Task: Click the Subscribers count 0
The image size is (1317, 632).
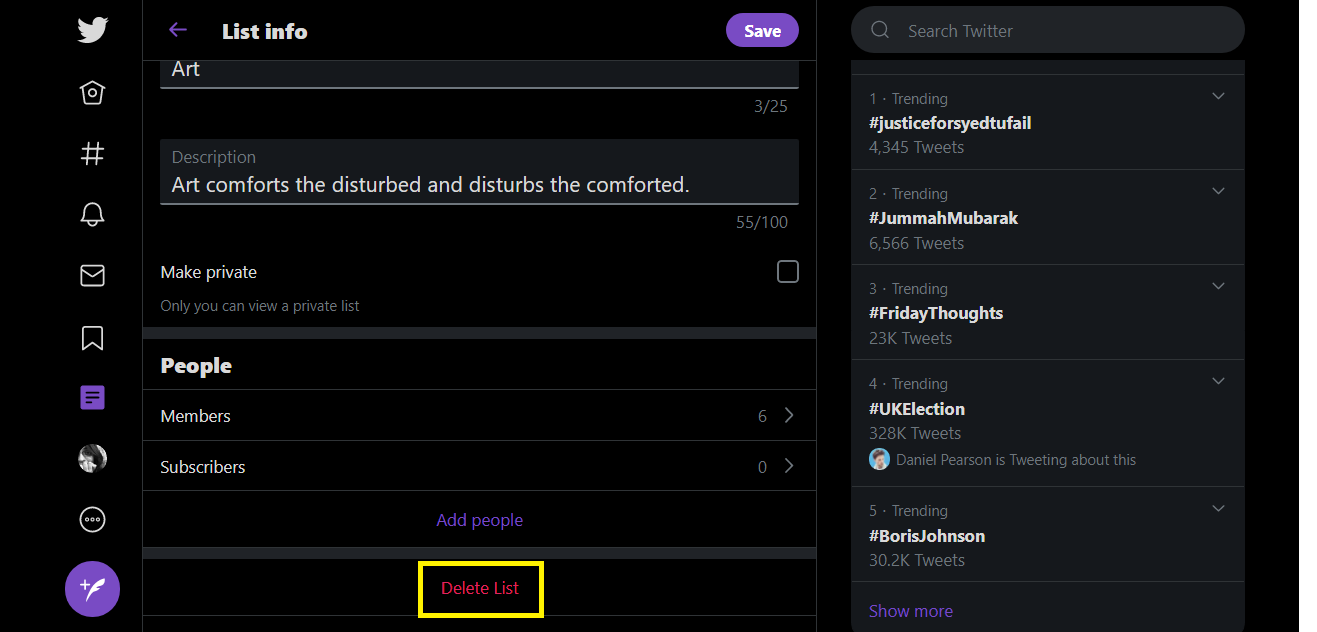Action: [762, 467]
